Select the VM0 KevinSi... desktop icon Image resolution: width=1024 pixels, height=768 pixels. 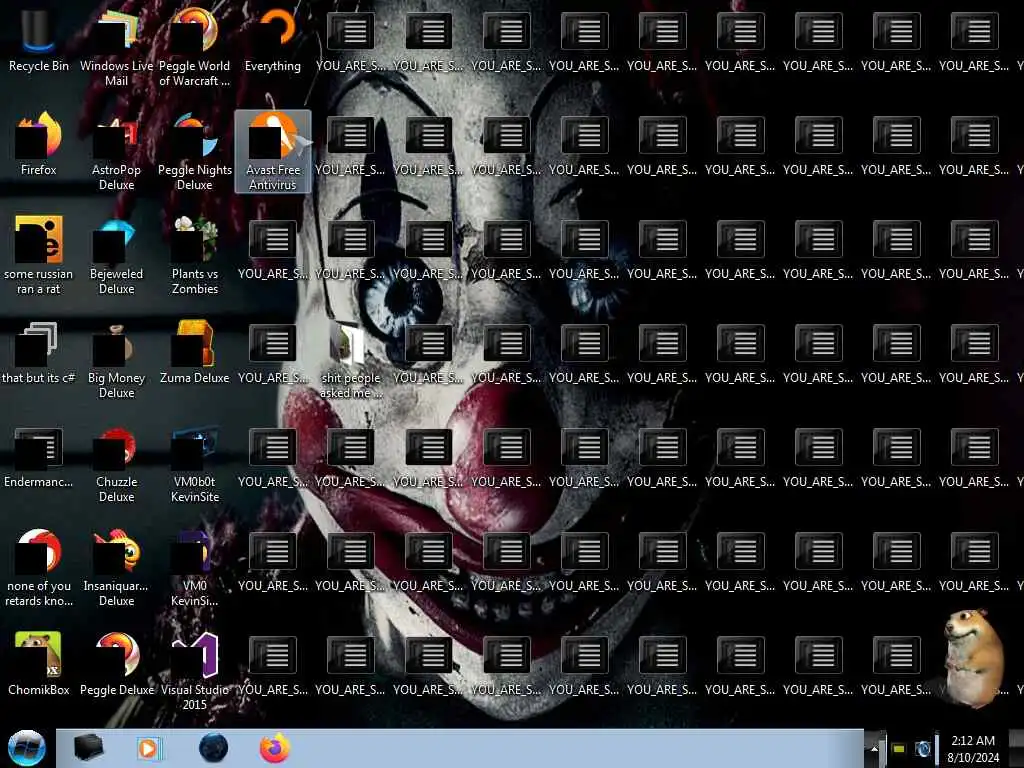coord(195,568)
